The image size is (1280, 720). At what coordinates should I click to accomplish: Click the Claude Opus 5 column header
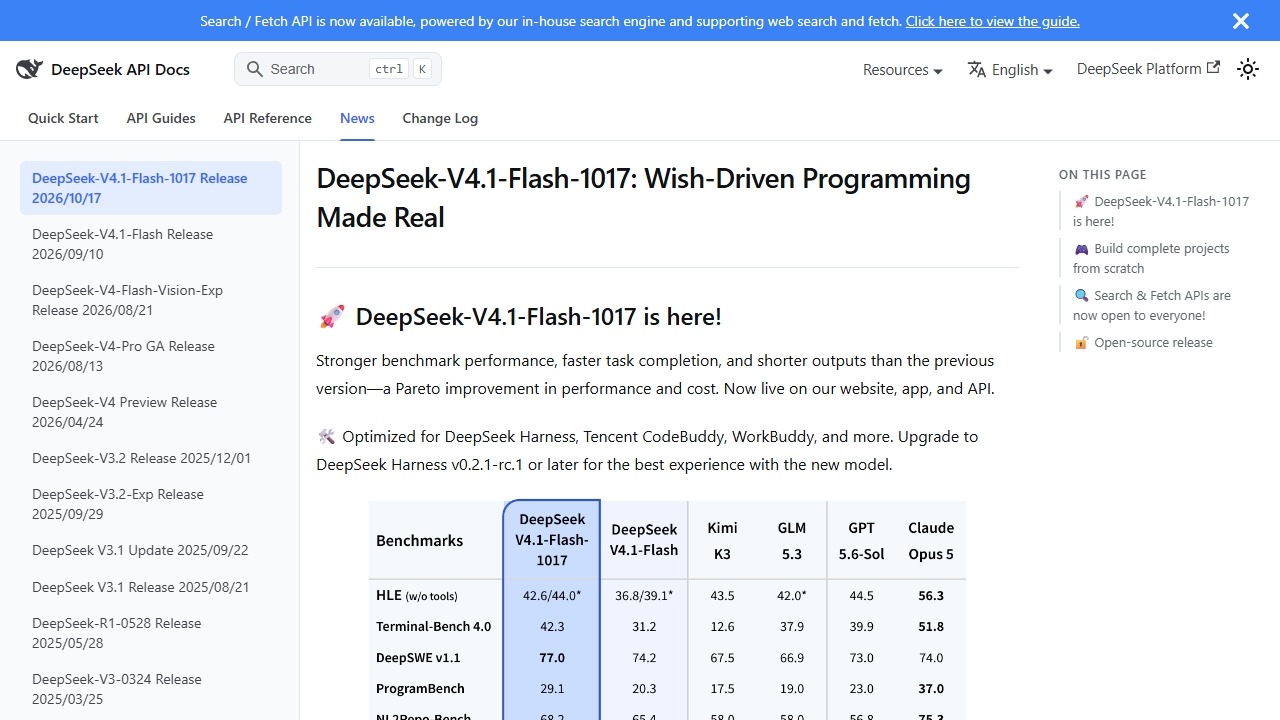[931, 540]
